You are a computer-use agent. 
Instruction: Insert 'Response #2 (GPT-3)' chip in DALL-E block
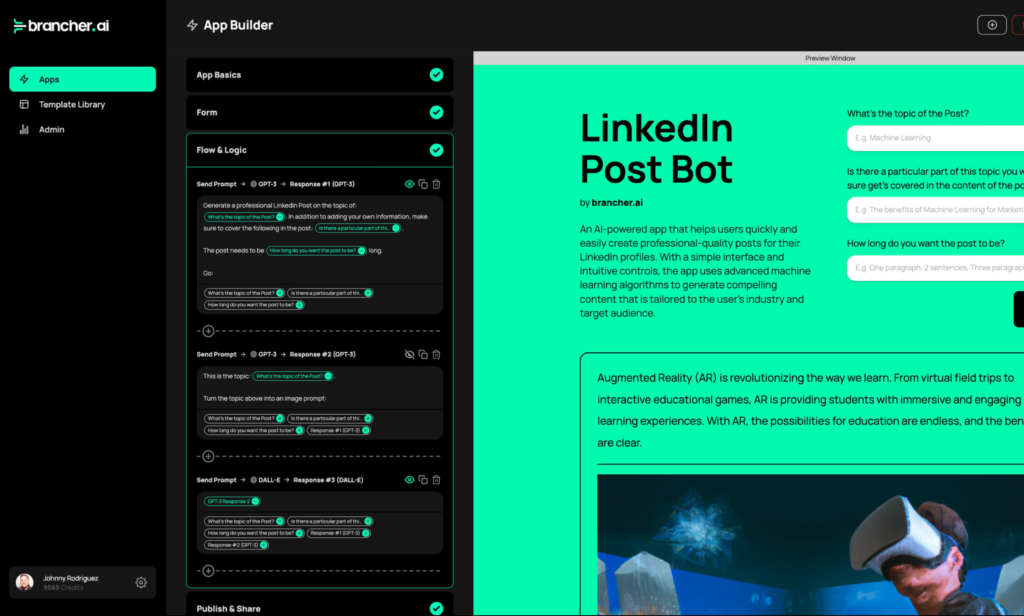(236, 545)
